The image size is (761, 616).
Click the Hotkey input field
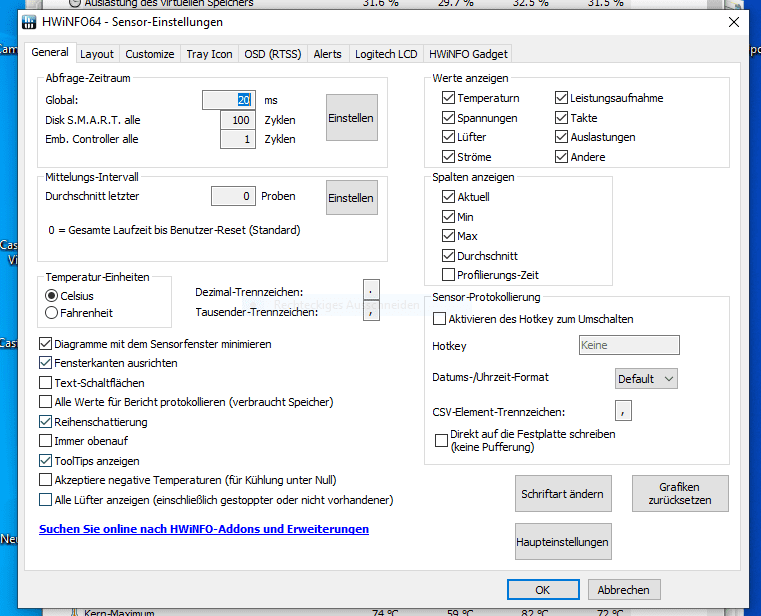pyautogui.click(x=629, y=345)
